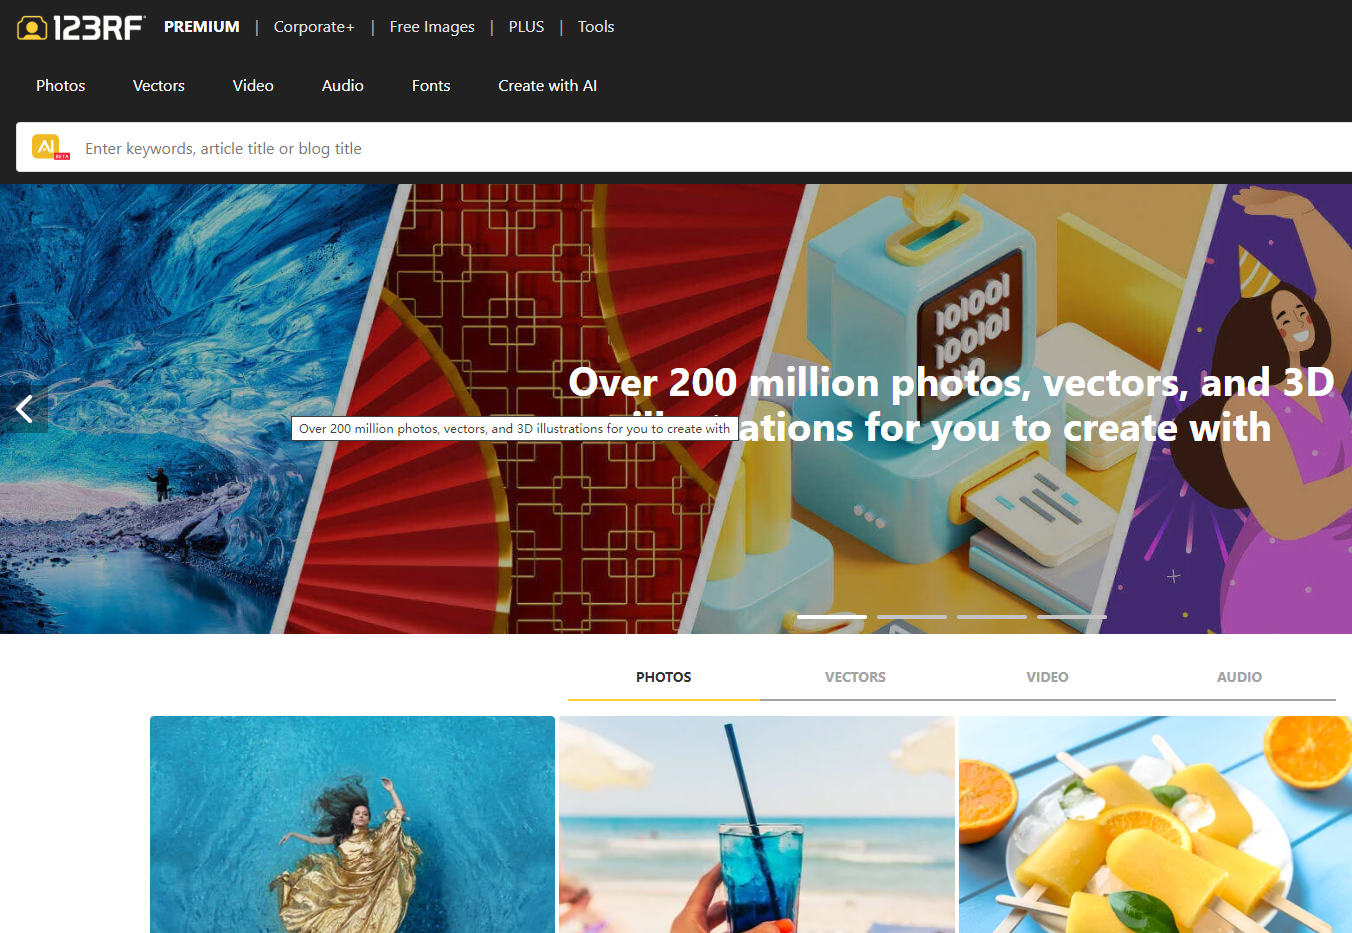Open the woman in gold dress photo
The width and height of the screenshot is (1352, 933).
point(352,824)
